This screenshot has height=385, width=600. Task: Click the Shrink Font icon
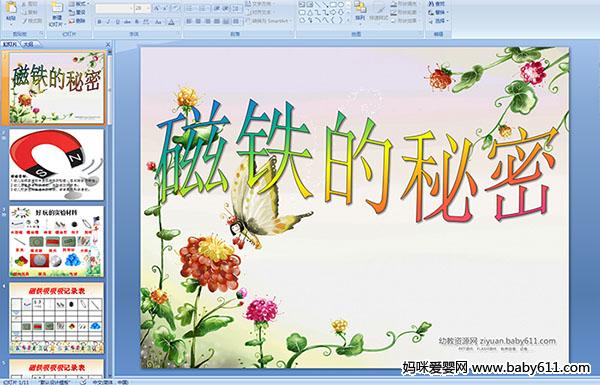pos(166,8)
